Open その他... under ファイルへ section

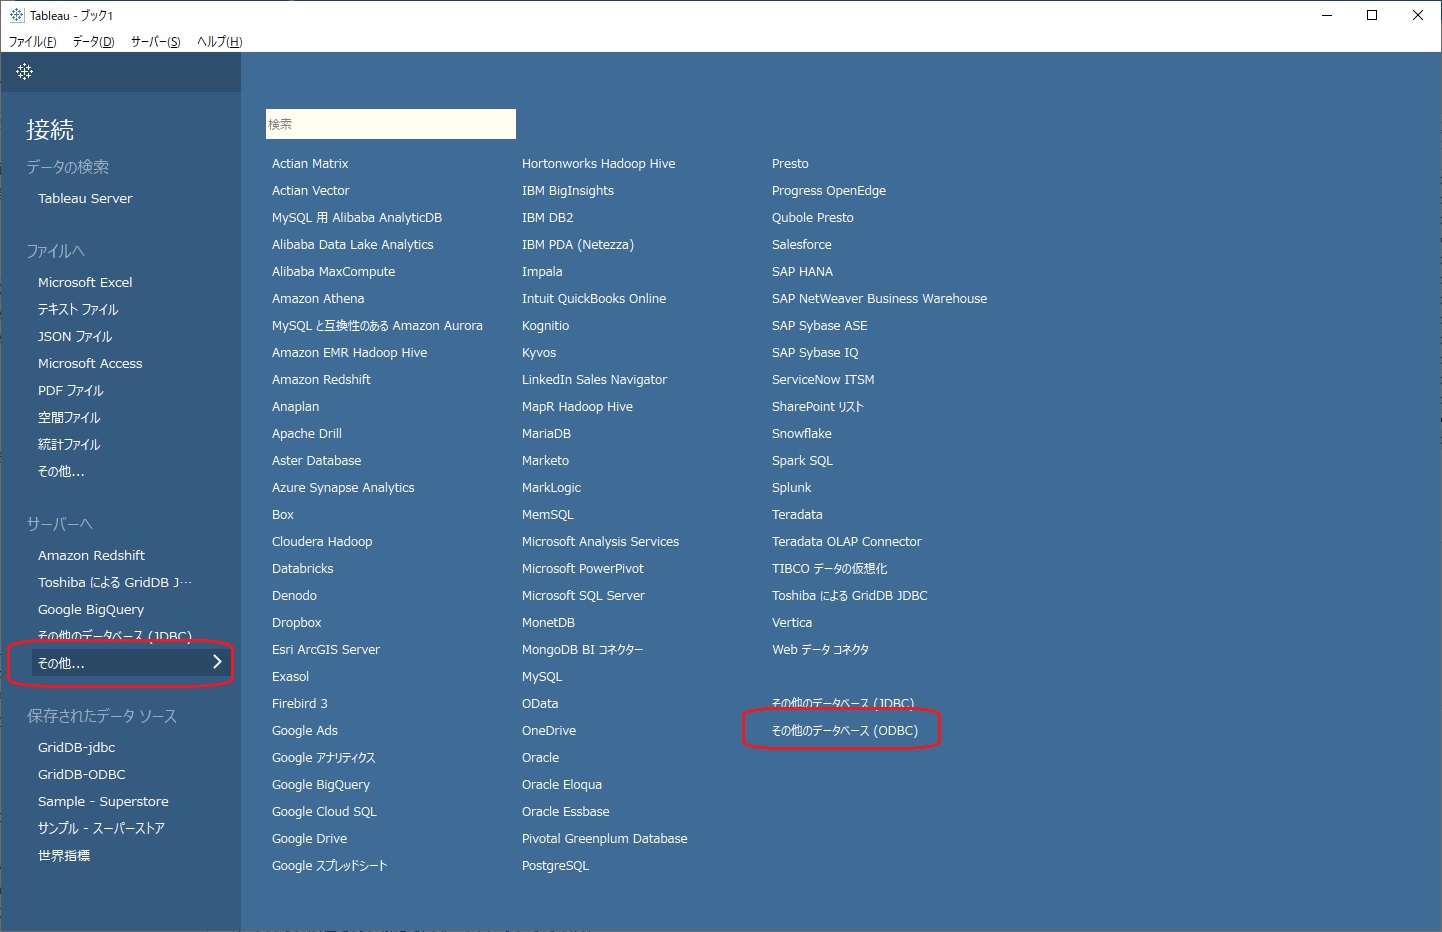[61, 472]
